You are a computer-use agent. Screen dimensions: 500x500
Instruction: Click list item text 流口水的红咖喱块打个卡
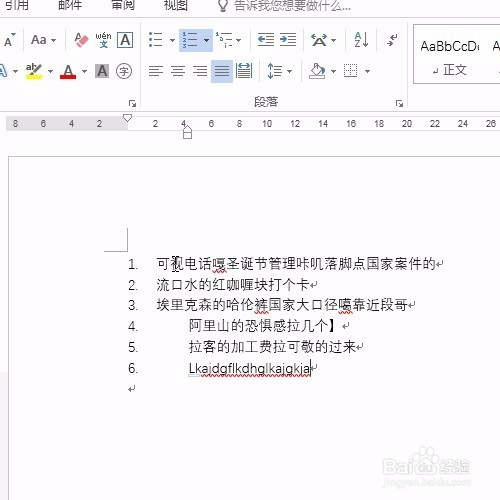tap(233, 285)
